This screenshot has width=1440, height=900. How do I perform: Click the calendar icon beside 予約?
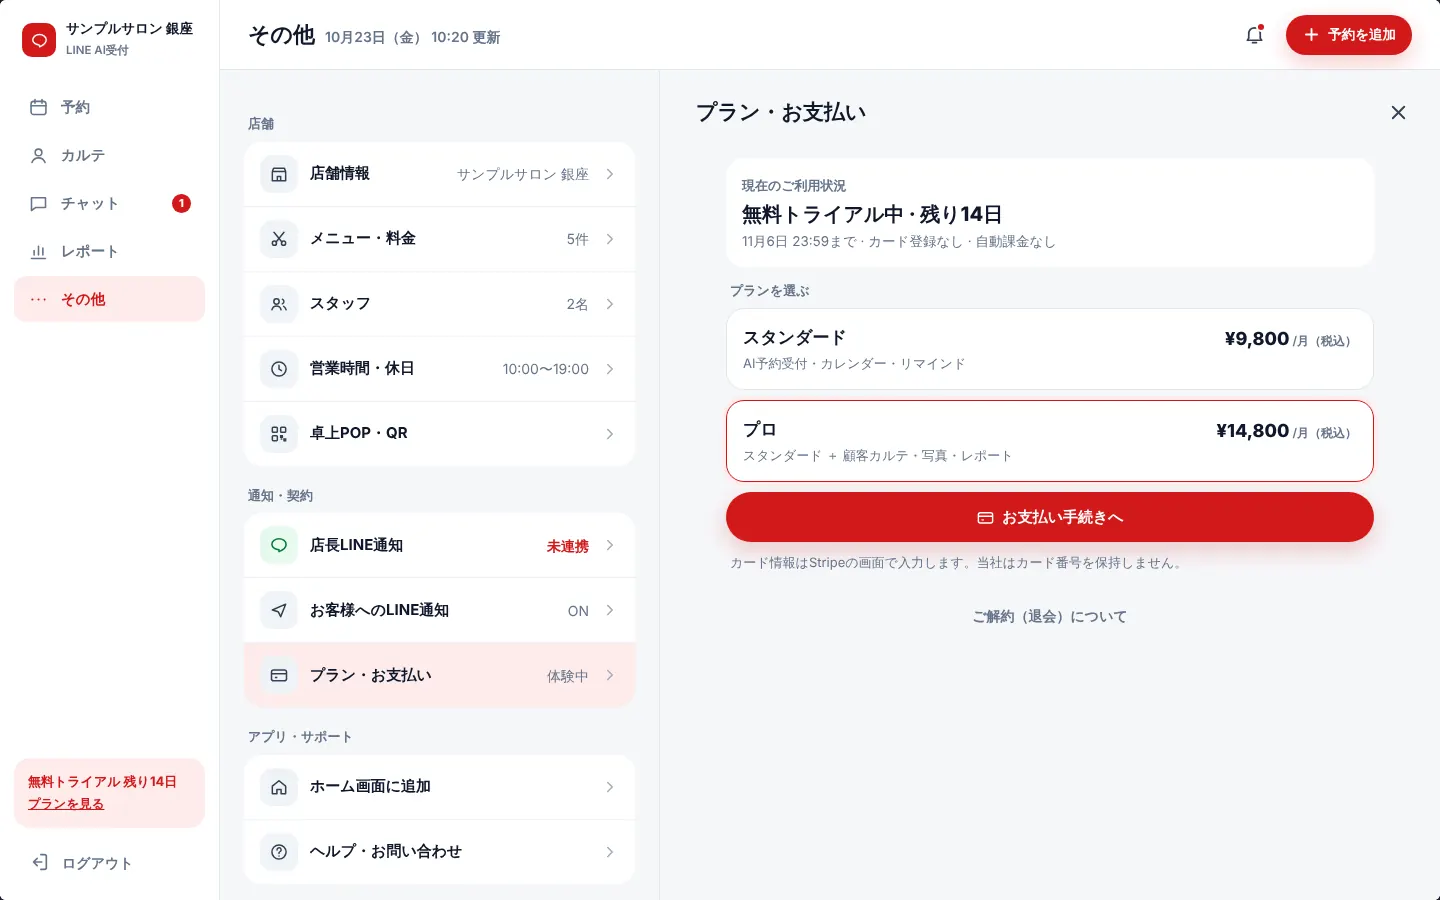point(39,107)
